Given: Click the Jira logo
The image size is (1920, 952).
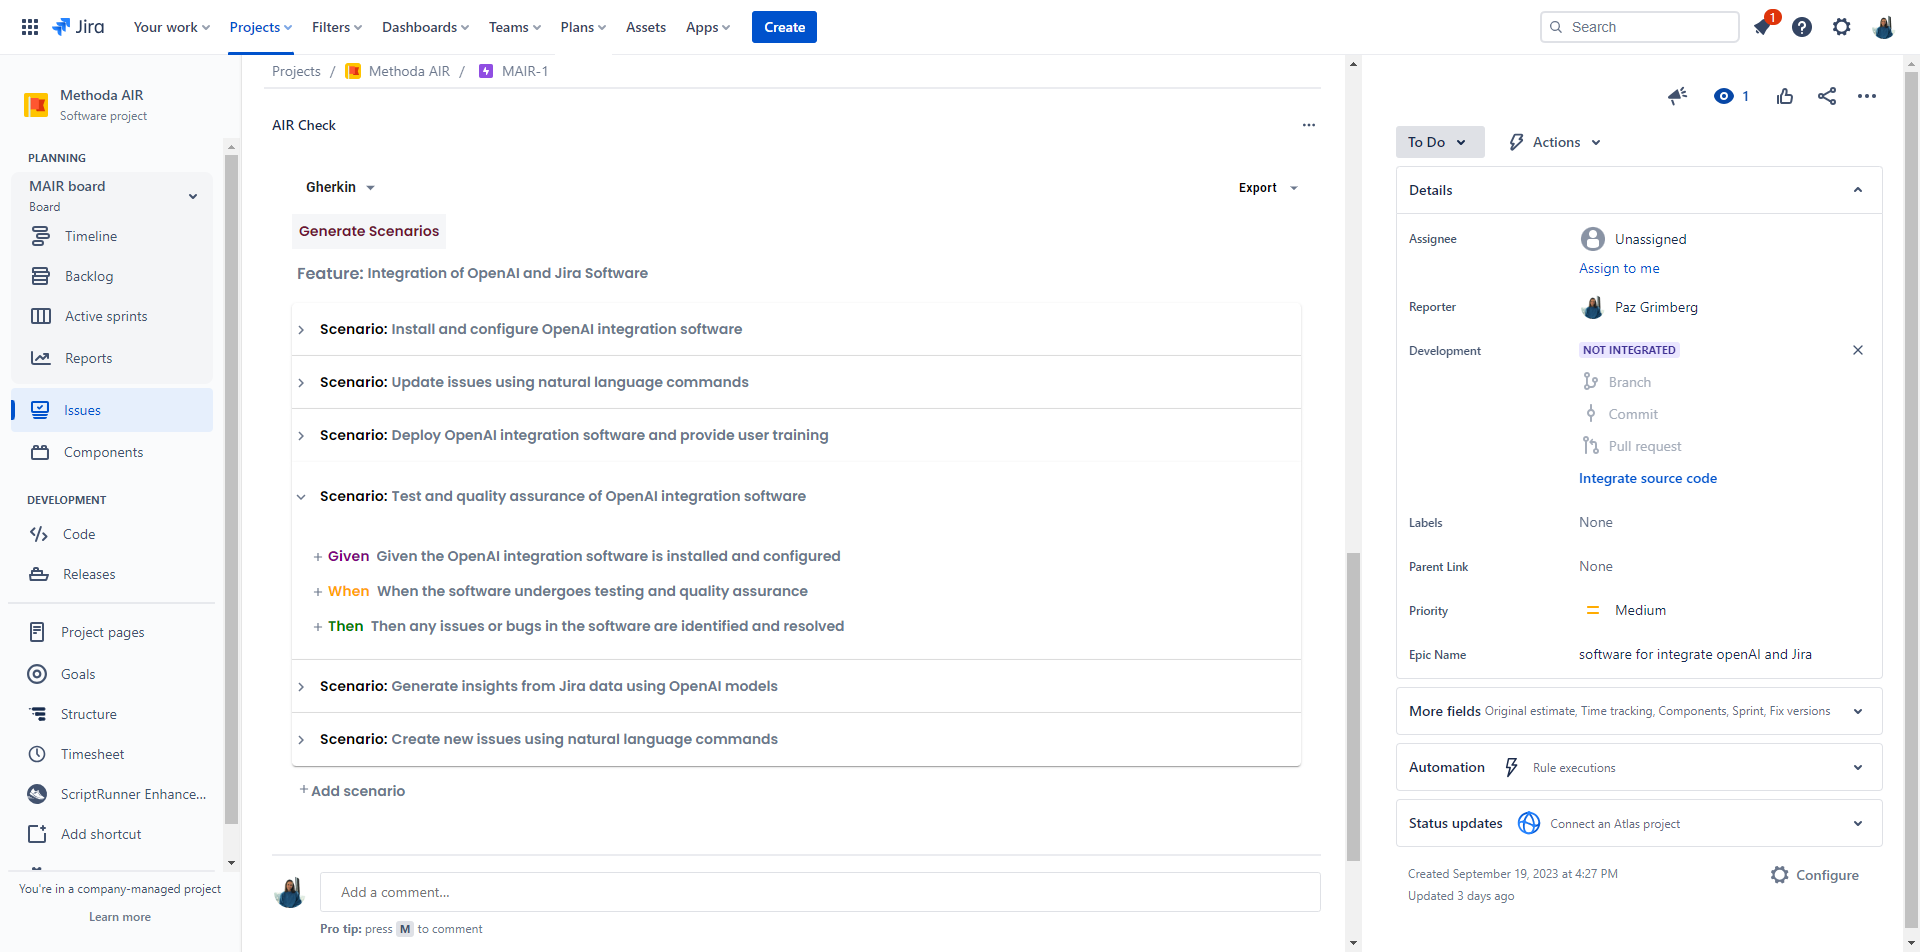Looking at the screenshot, I should pos(78,27).
